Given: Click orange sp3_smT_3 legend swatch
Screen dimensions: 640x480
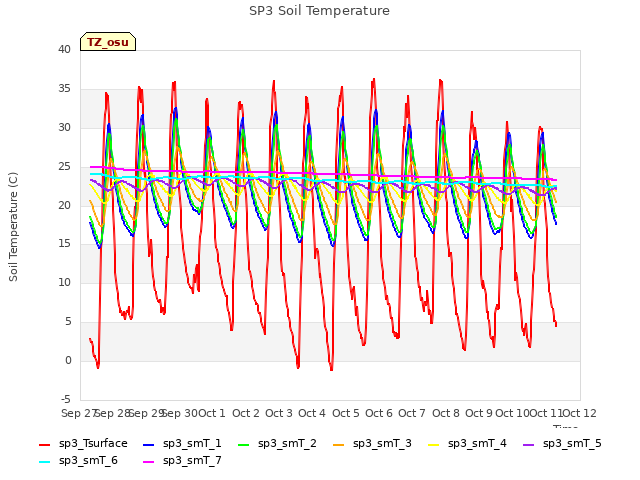Looking at the screenshot, I should tap(338, 444).
